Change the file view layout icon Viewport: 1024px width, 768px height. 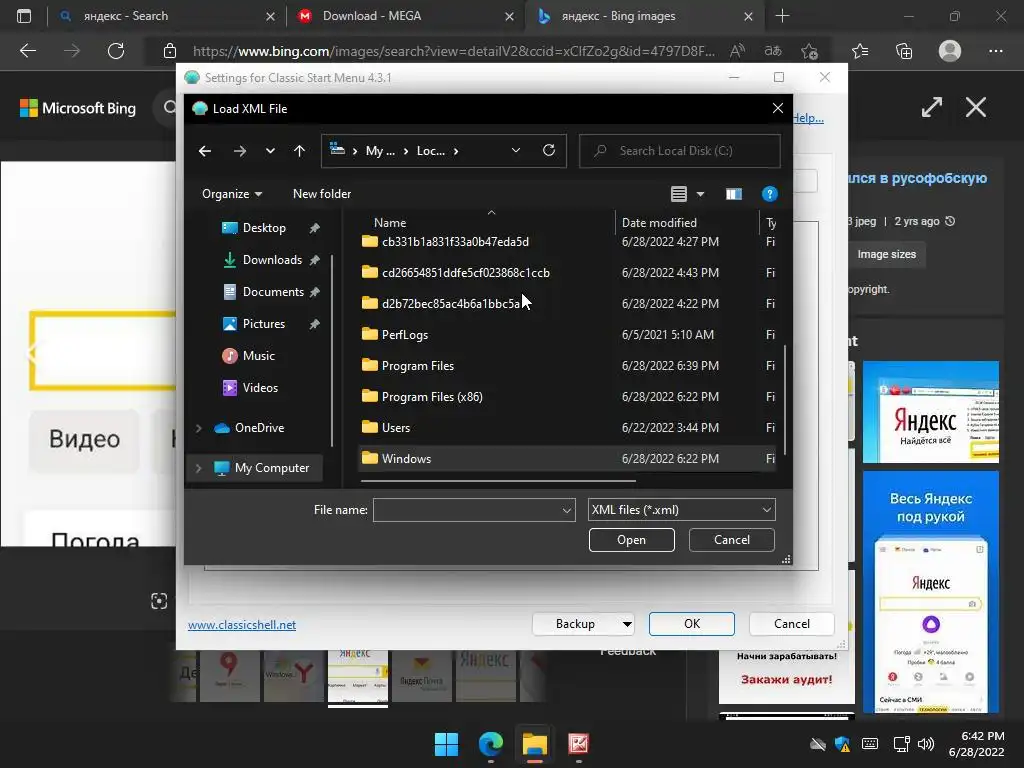pos(679,194)
